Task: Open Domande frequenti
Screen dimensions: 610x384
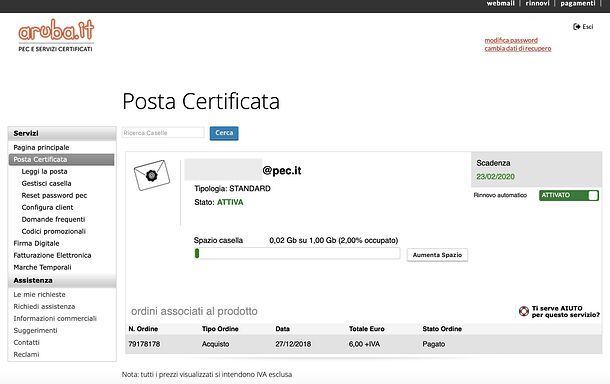Action: click(x=53, y=219)
